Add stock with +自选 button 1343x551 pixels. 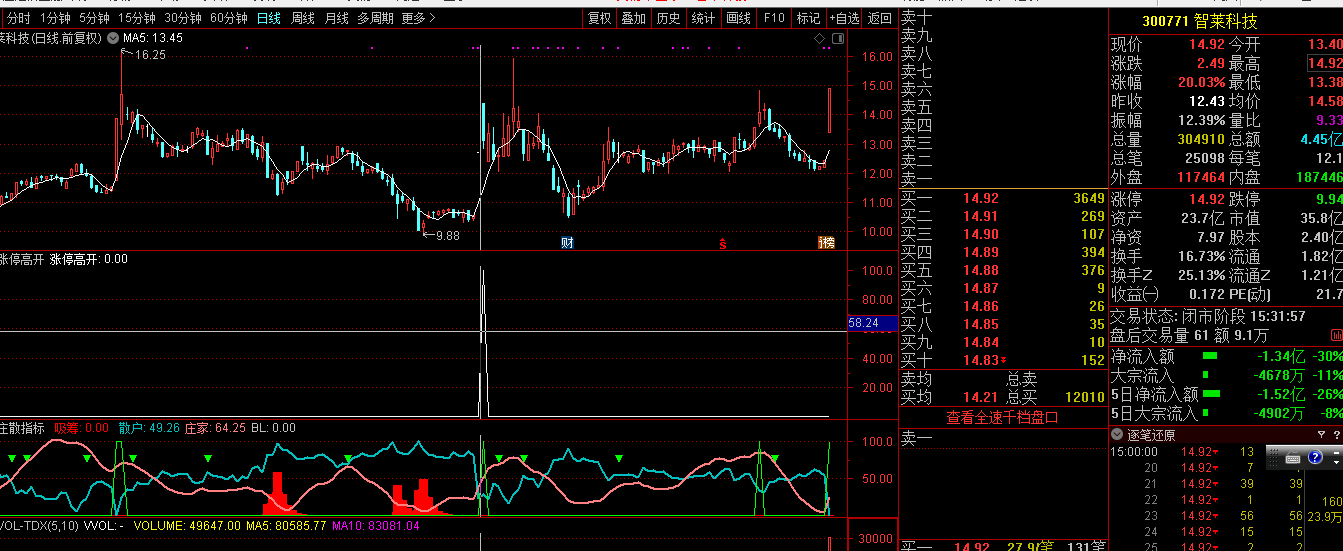tap(844, 18)
